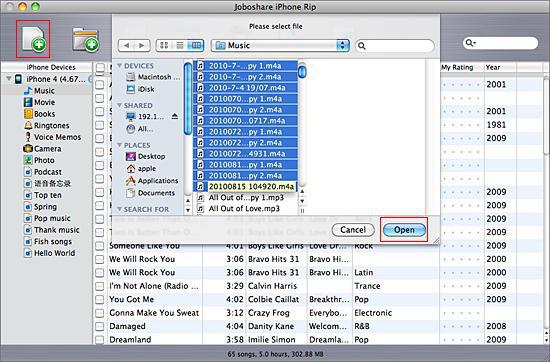The image size is (550, 362).
Task: Collapse the PLACES section in dialog
Action: coord(119,145)
